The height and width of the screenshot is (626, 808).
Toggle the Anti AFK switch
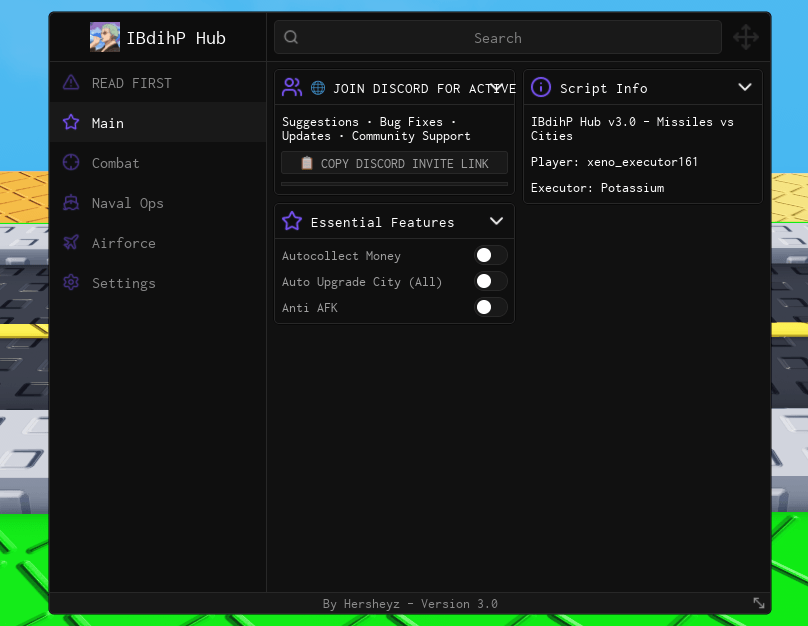pyautogui.click(x=491, y=307)
